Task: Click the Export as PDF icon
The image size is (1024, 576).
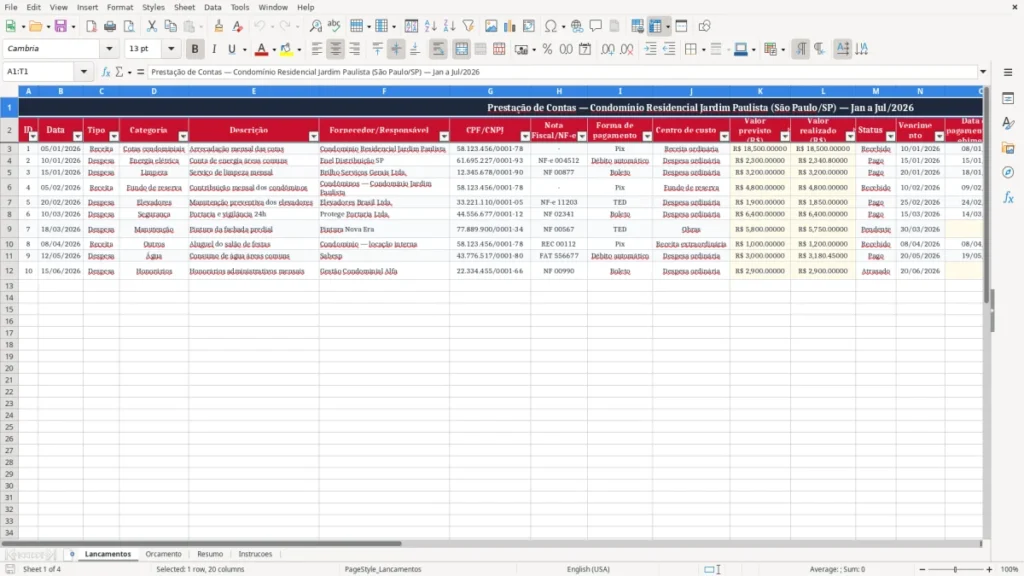Action: (x=91, y=26)
